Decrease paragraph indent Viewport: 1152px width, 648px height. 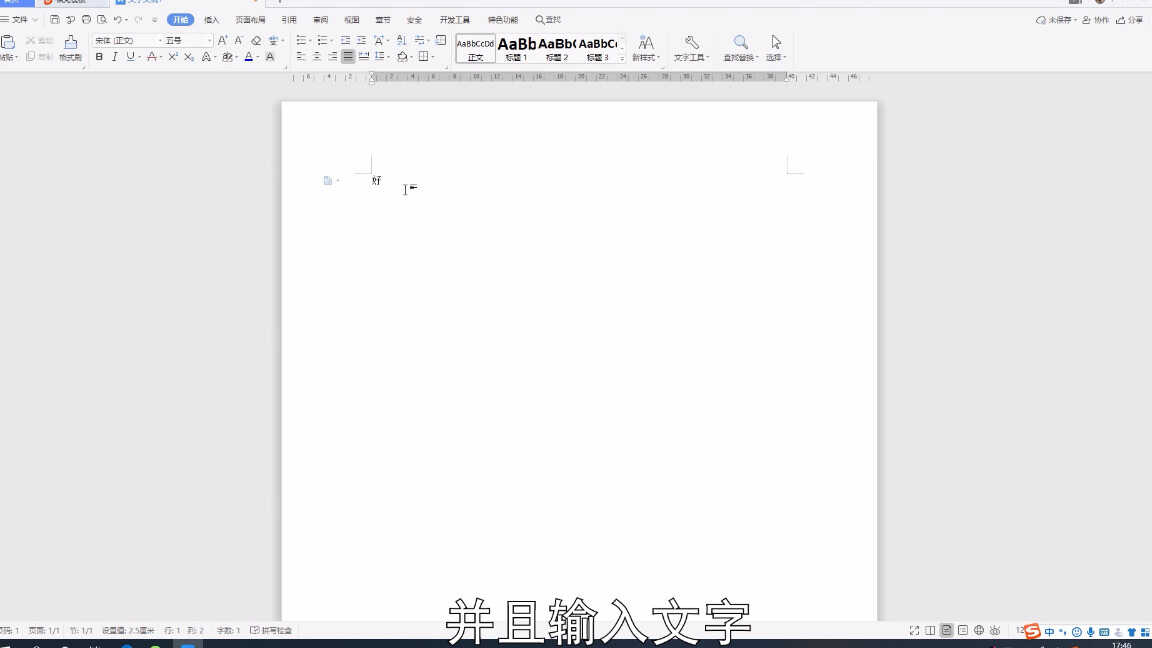(x=345, y=40)
